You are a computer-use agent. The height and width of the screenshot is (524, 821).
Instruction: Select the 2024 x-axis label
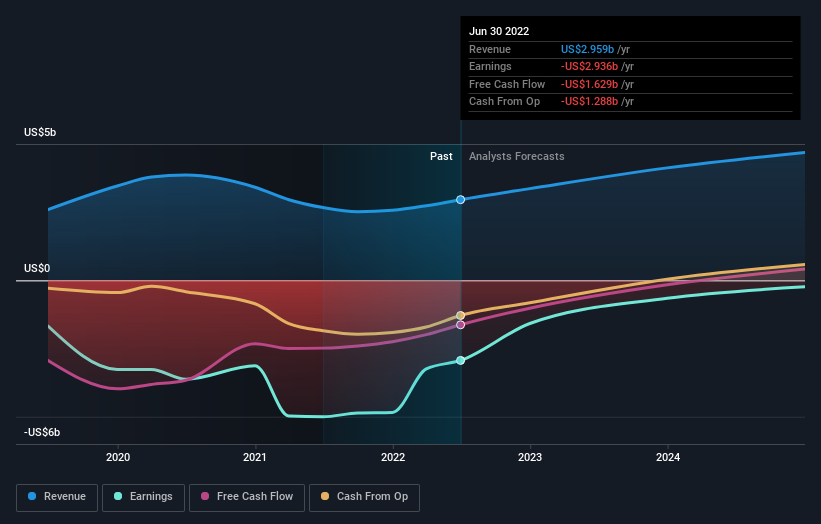(668, 457)
